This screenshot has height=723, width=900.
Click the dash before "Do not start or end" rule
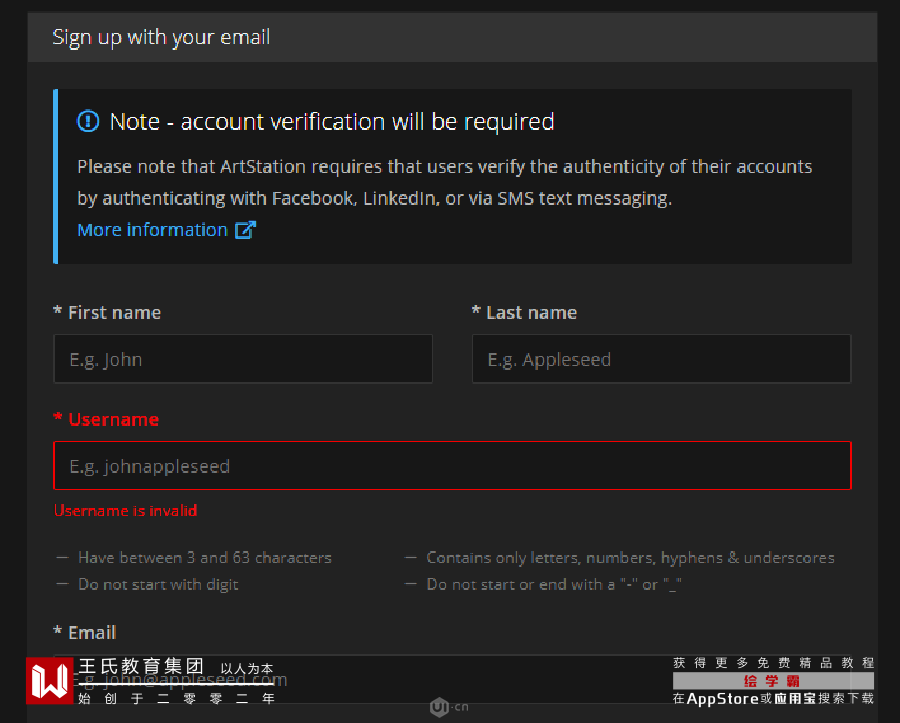[411, 584]
